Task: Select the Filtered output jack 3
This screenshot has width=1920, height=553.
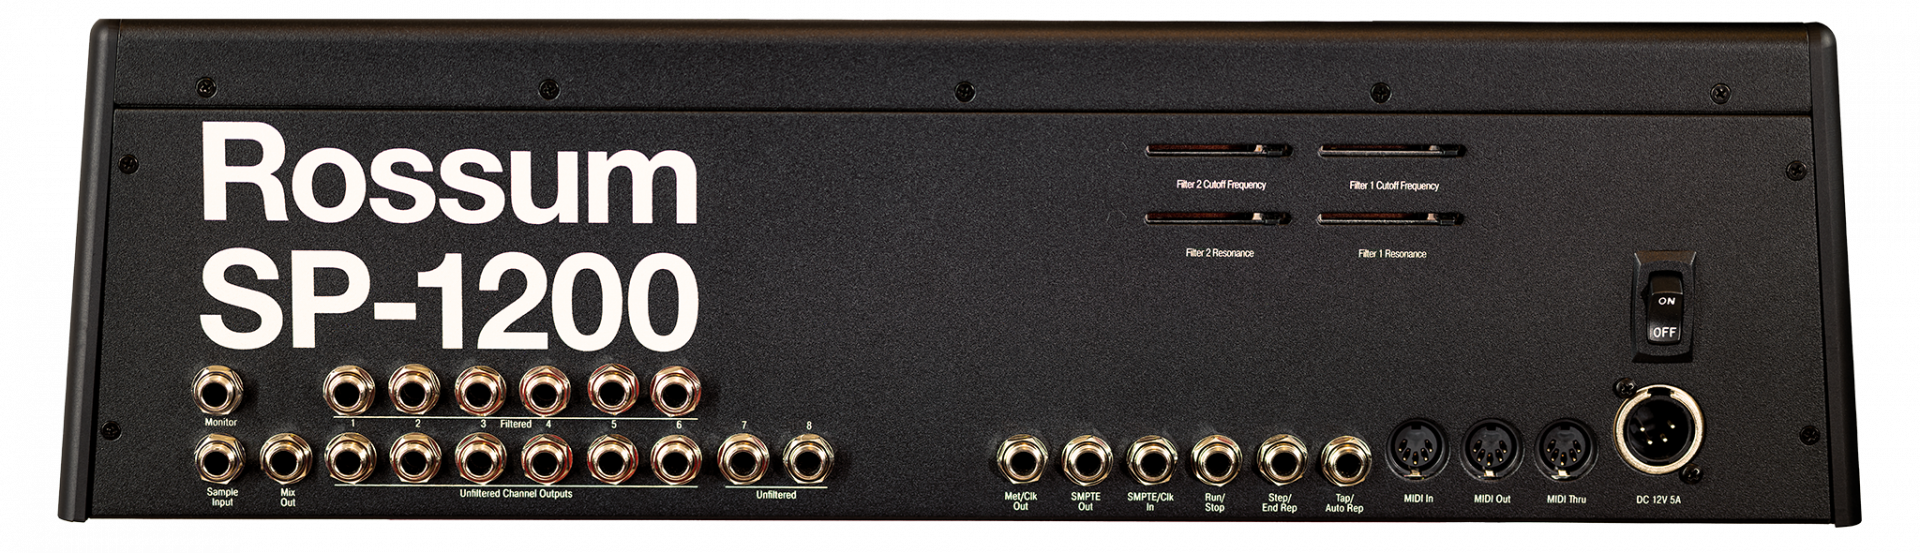Action: coord(480,390)
